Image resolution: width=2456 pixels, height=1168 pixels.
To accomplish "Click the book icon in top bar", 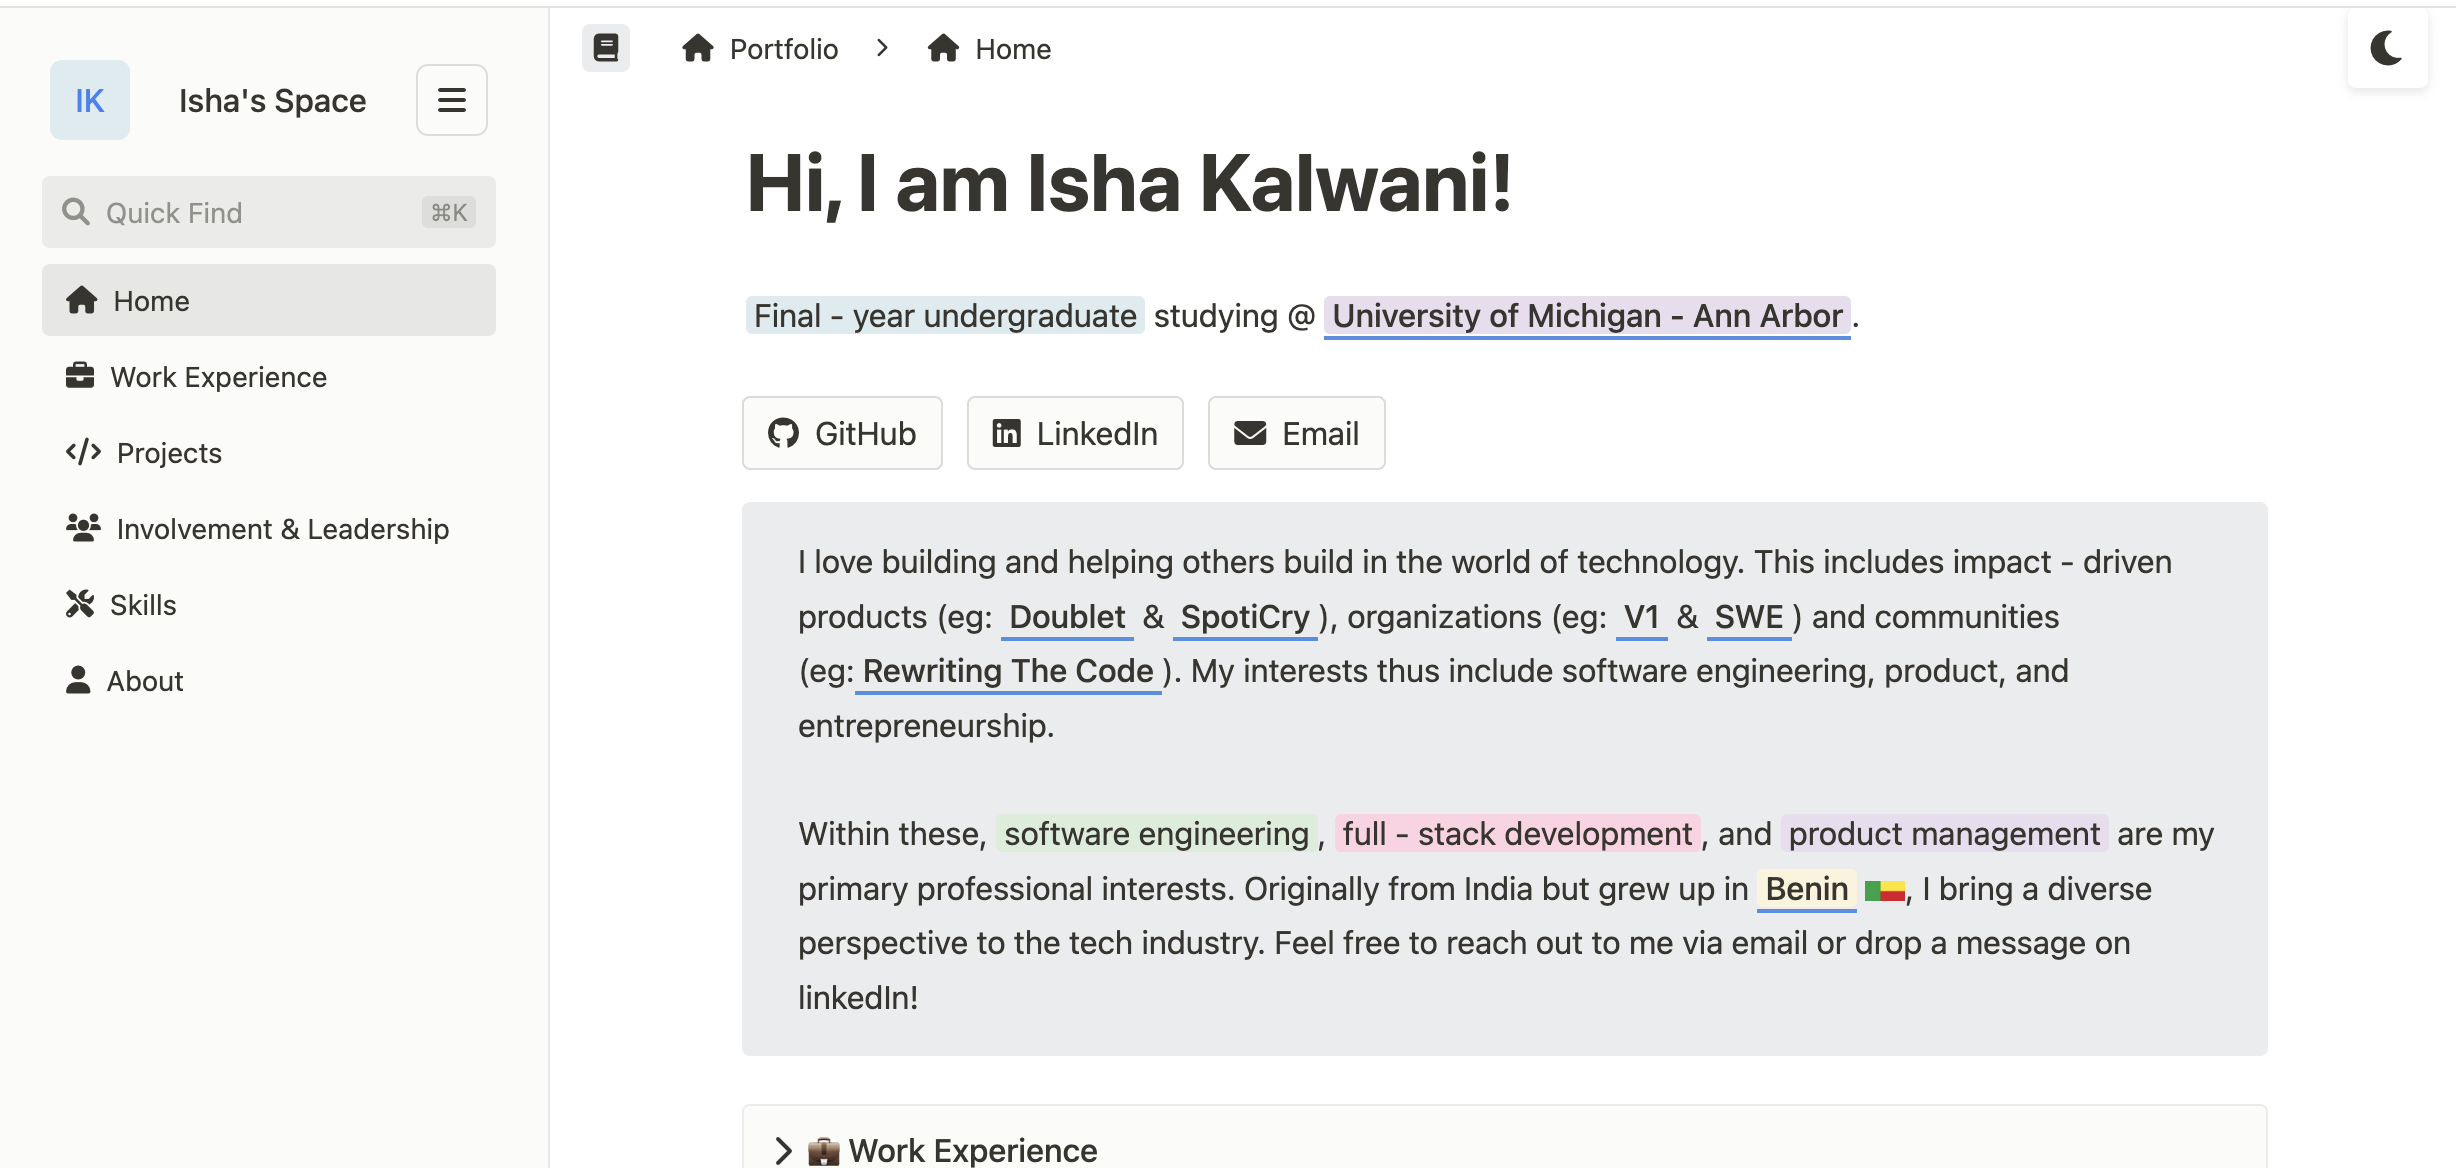I will pyautogui.click(x=606, y=48).
